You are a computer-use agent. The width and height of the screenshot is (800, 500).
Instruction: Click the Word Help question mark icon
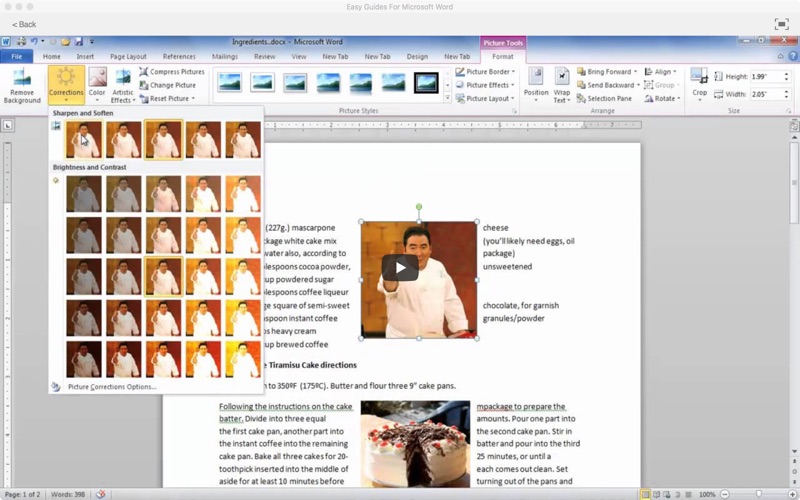(x=793, y=57)
